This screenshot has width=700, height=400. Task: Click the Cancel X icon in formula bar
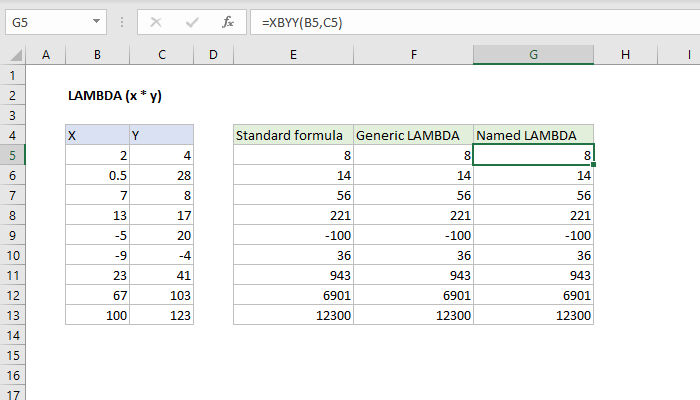[156, 22]
